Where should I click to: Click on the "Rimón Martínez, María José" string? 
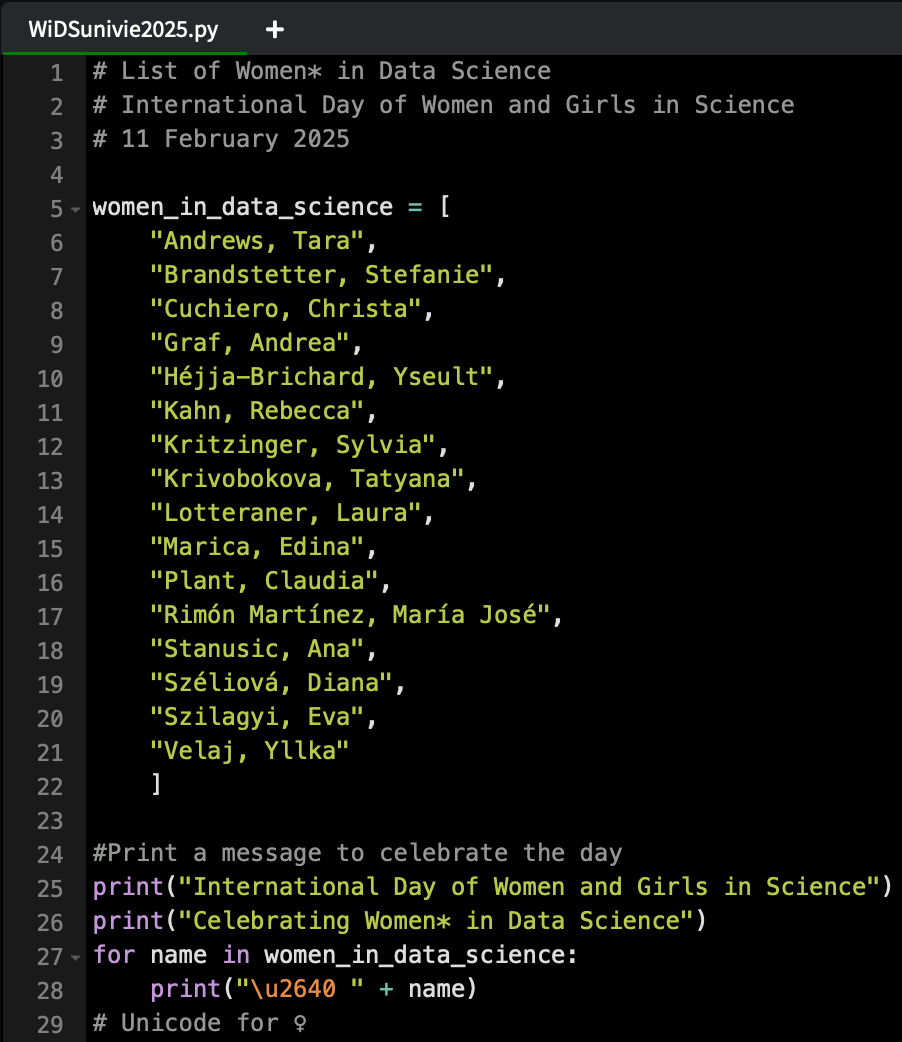(x=350, y=615)
